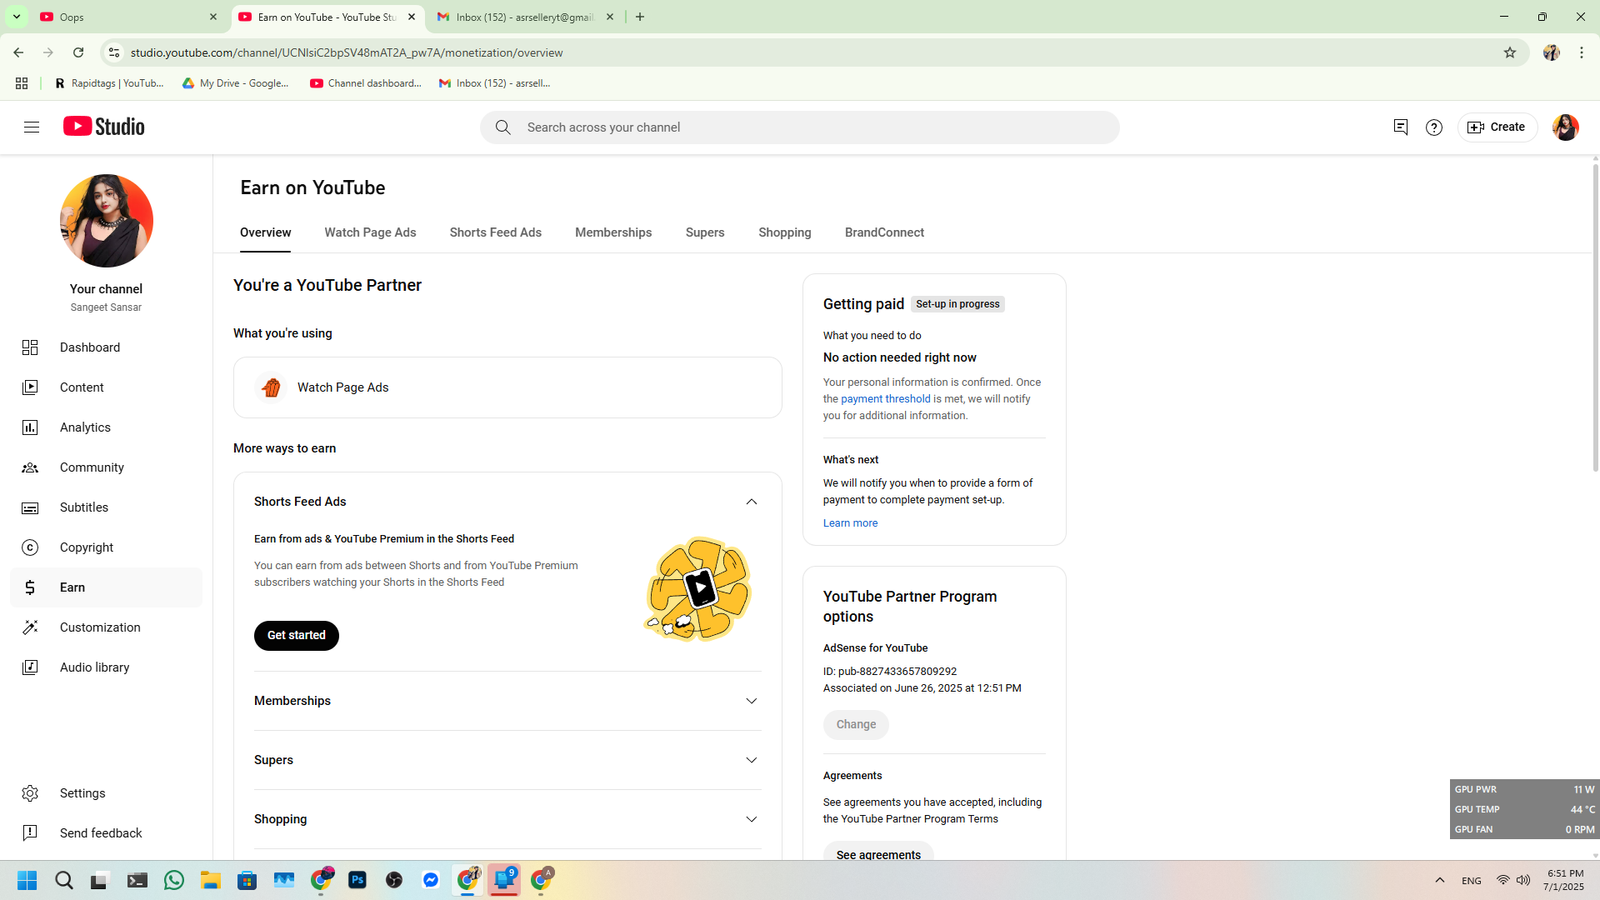
Task: Open the My Drive bookmark
Action: [235, 83]
